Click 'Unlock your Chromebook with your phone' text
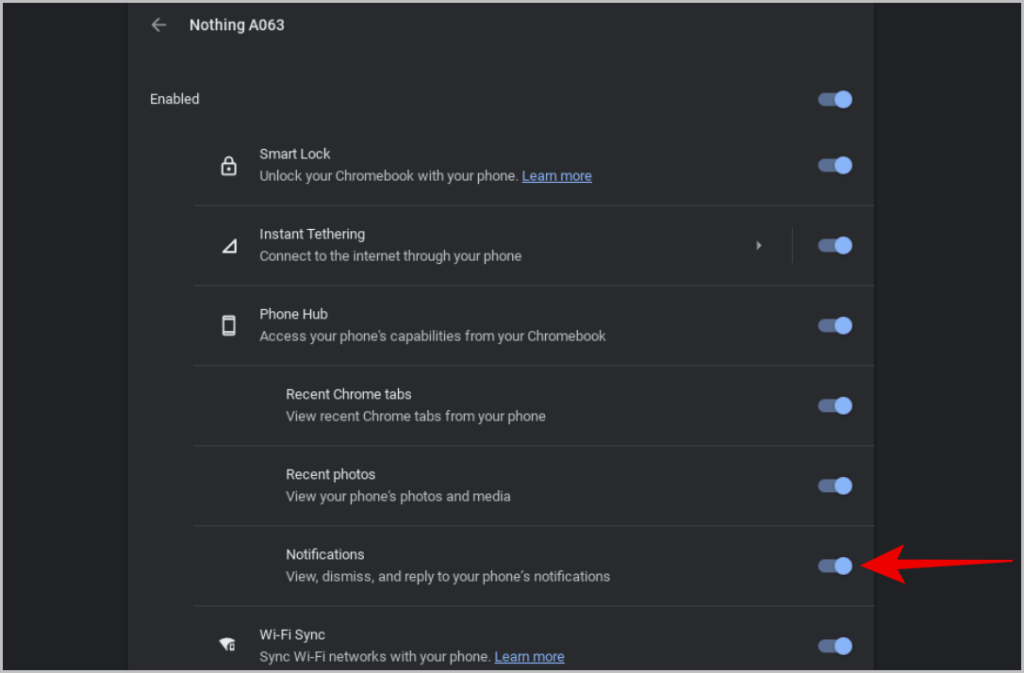This screenshot has height=673, width=1024. point(389,176)
